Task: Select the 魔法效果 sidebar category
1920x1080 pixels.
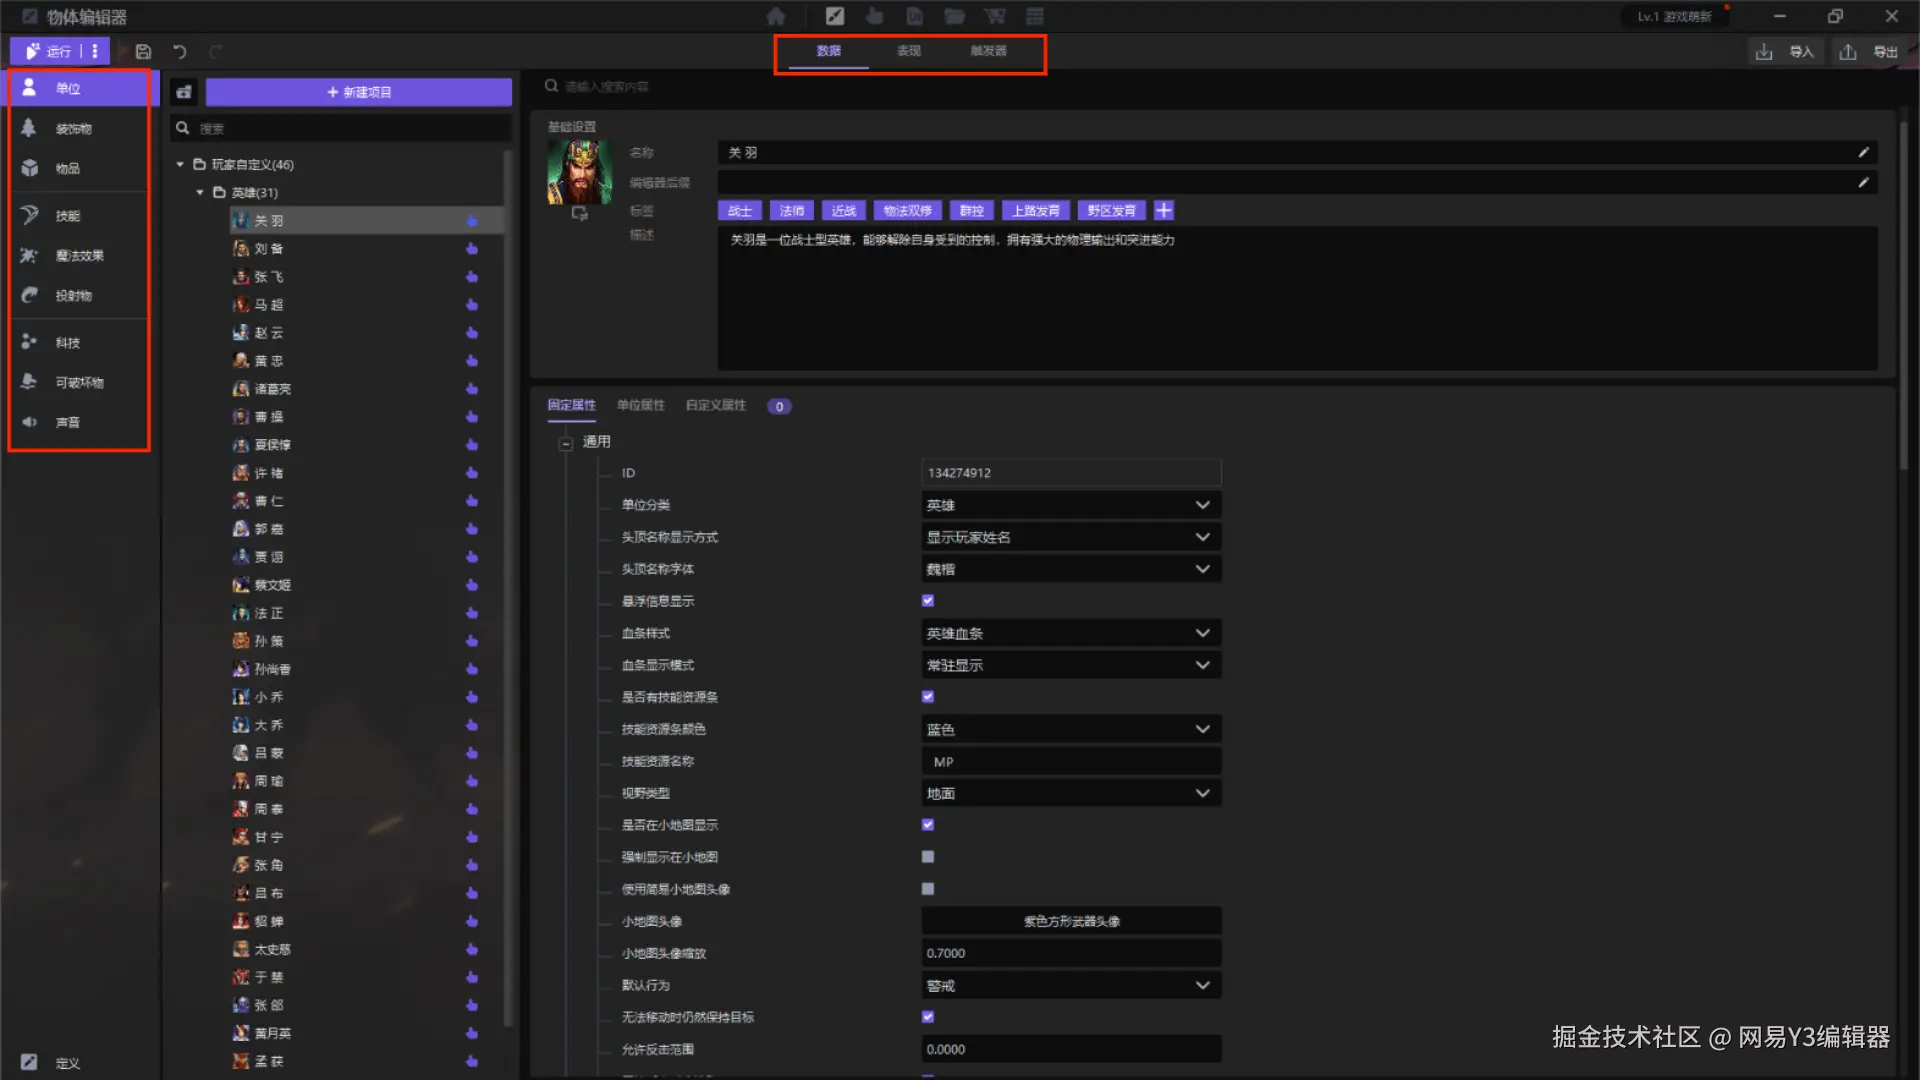Action: click(78, 256)
